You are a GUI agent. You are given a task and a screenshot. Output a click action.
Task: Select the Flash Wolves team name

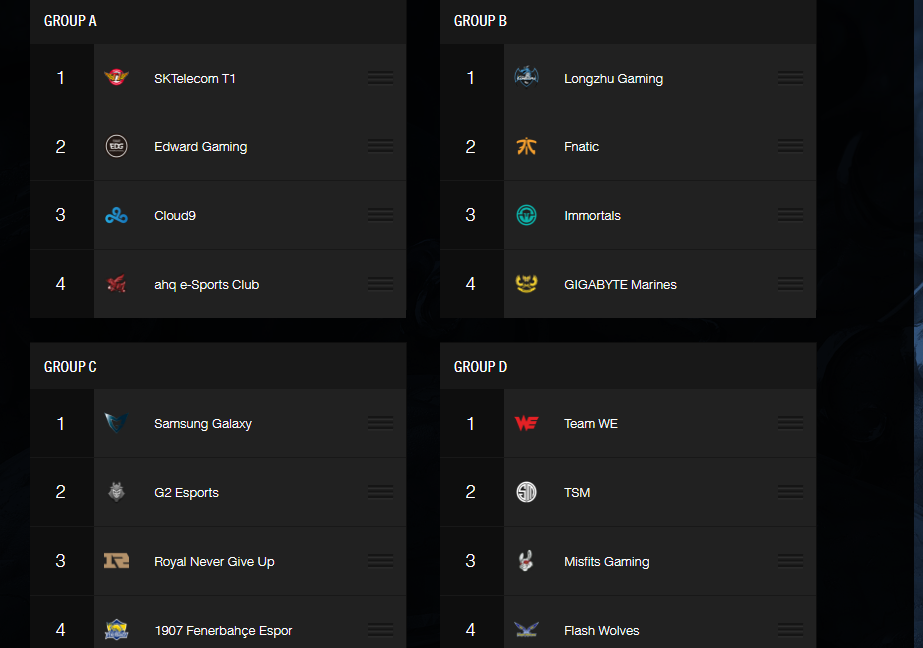[x=601, y=631]
